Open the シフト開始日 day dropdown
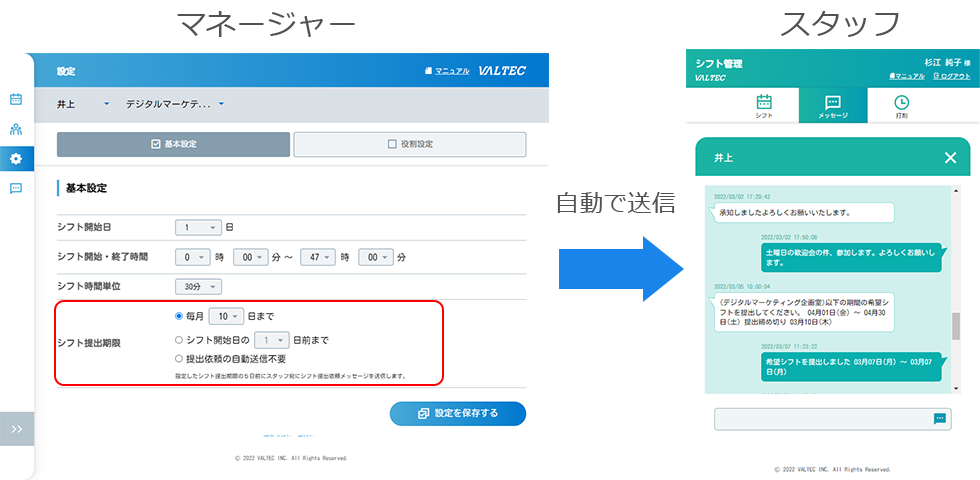 (x=198, y=228)
